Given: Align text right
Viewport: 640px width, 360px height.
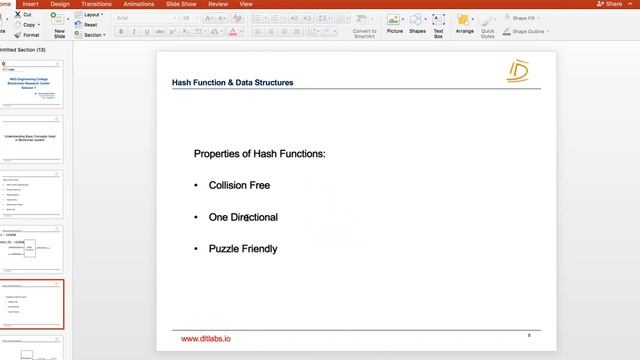Looking at the screenshot, I should click(x=284, y=31).
